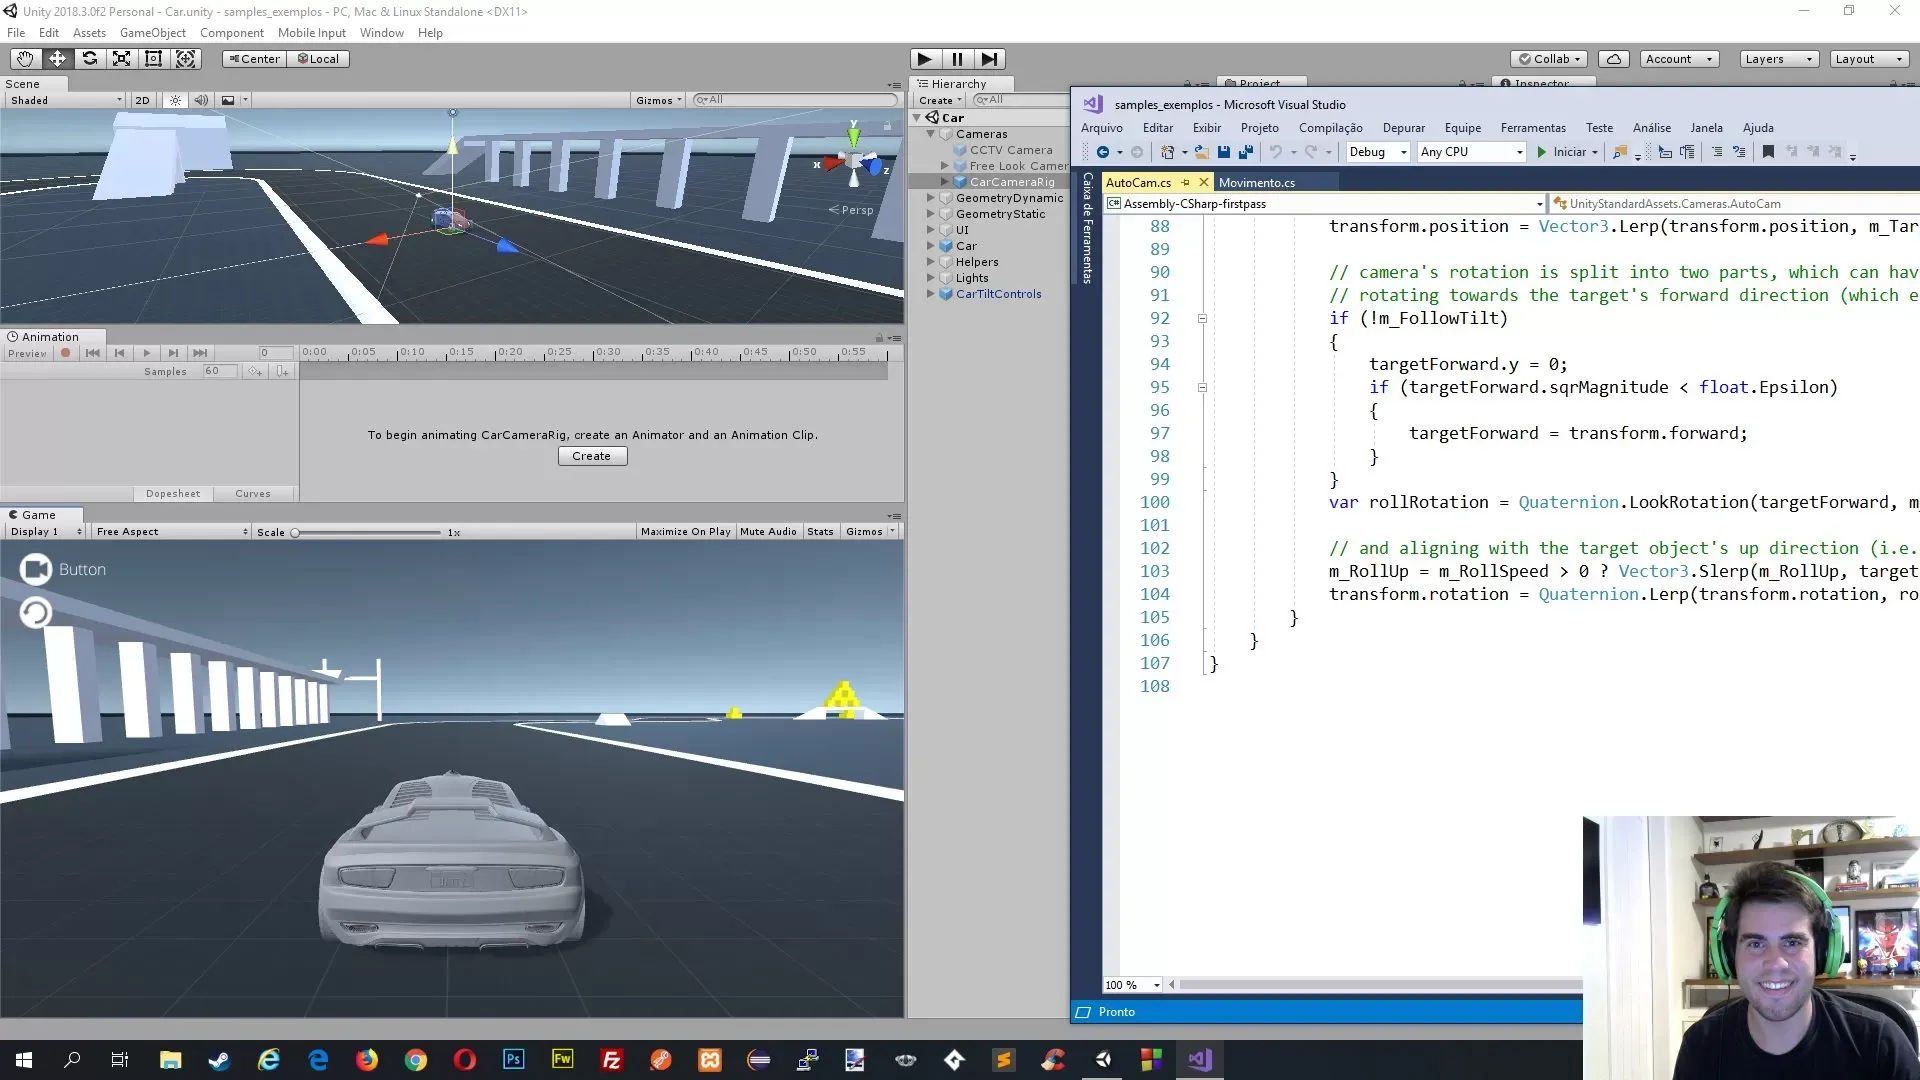This screenshot has height=1080, width=1920.
Task: Enable animation record button
Action: (66, 353)
